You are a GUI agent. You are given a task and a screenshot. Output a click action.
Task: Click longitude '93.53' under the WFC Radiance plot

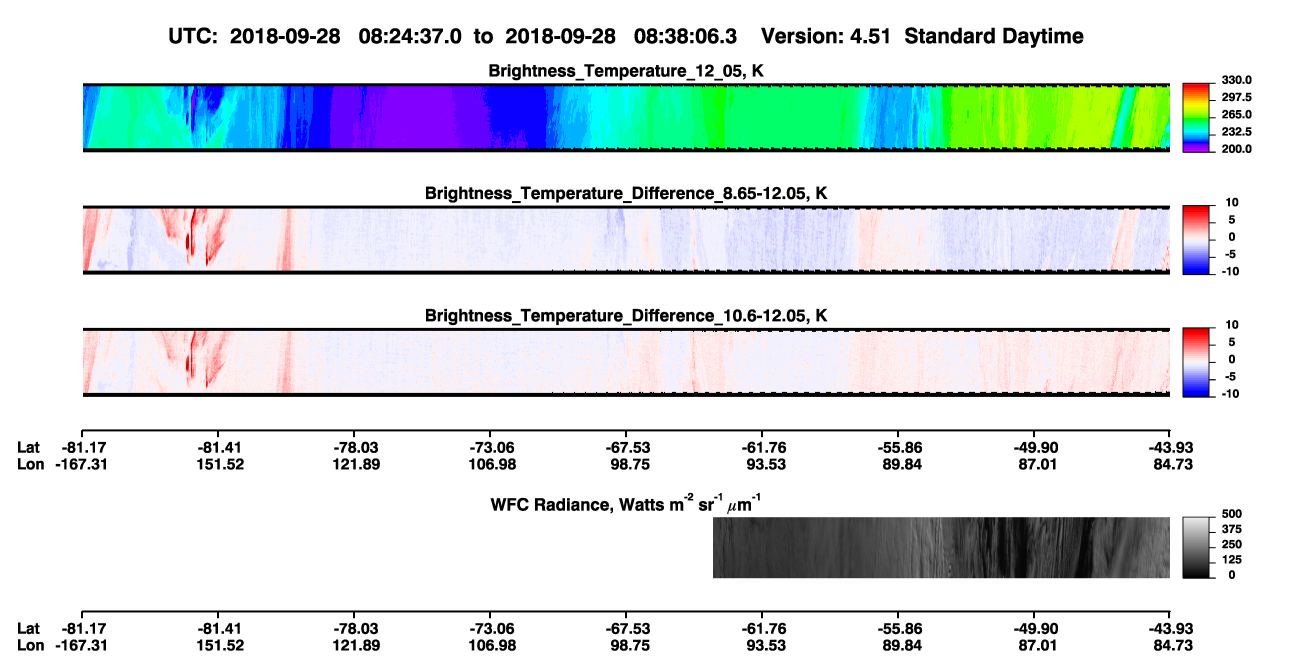[761, 645]
